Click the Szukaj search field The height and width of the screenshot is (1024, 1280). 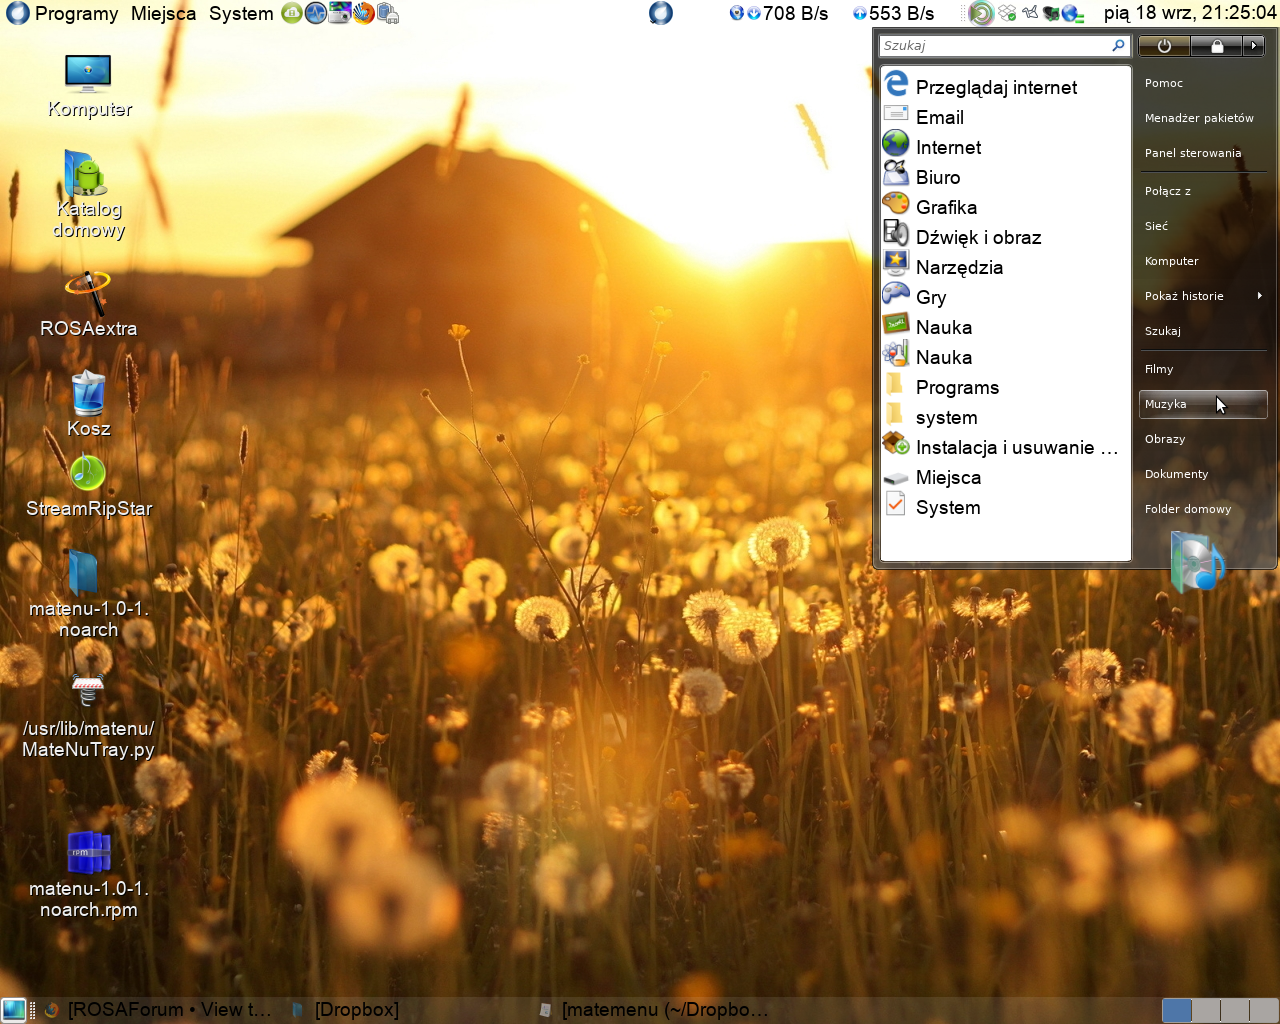994,46
